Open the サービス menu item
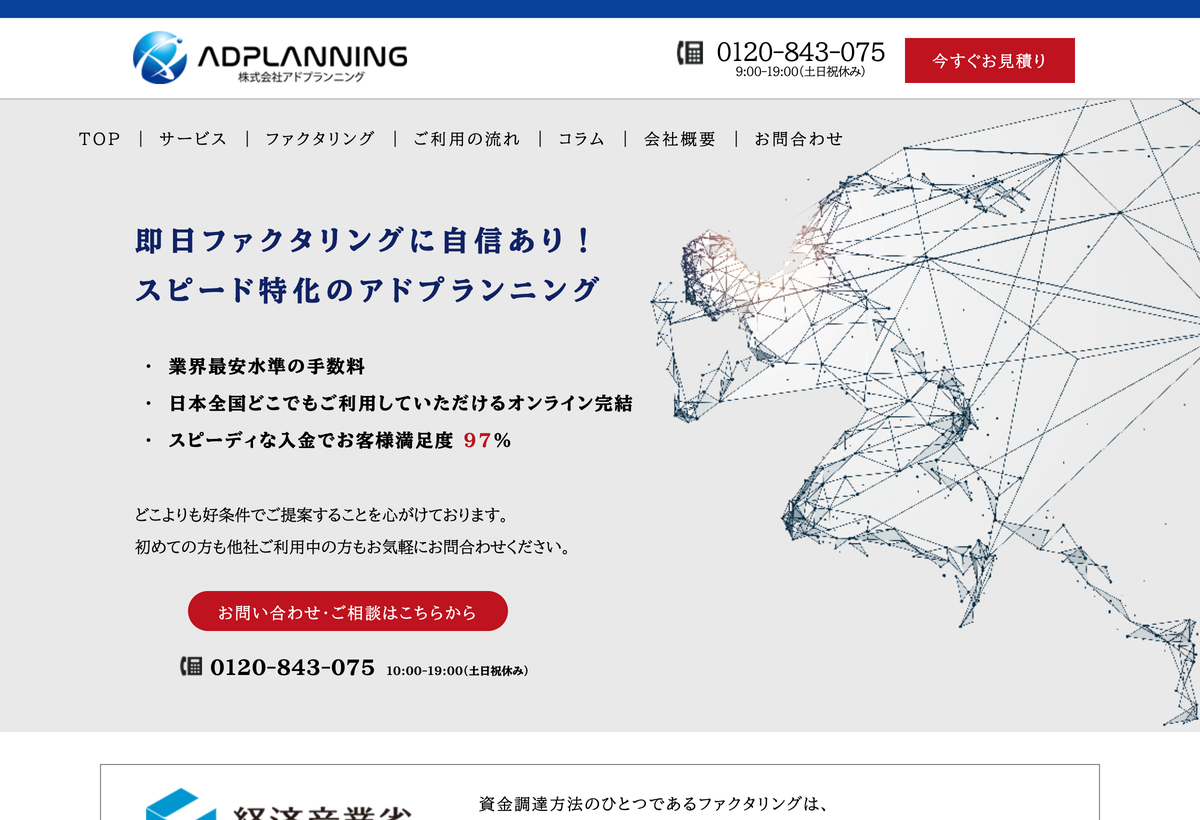This screenshot has width=1200, height=820. [193, 139]
